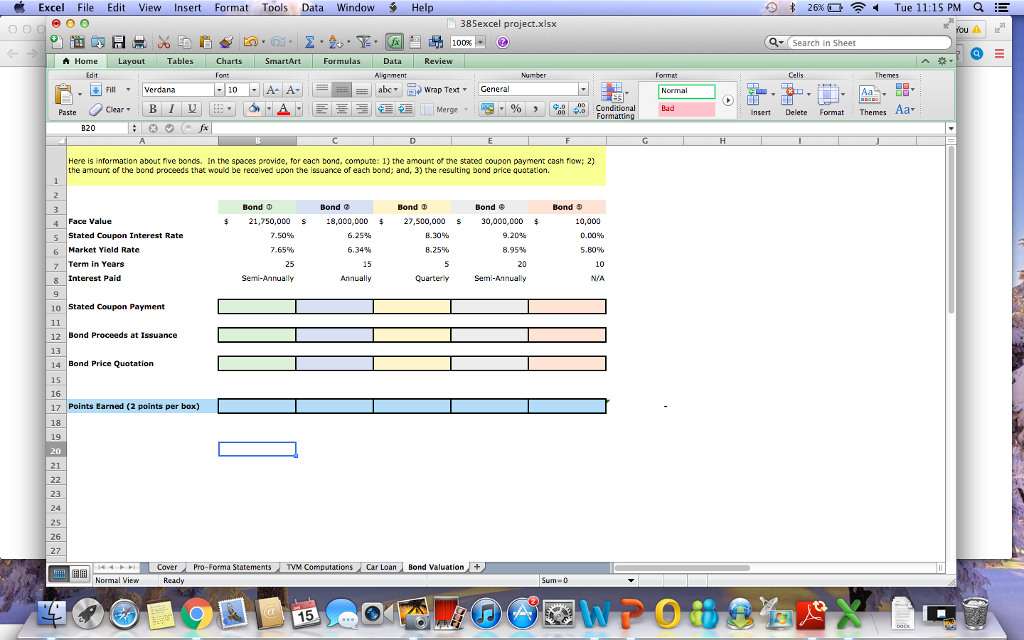The height and width of the screenshot is (640, 1024).
Task: Toggle Italic formatting
Action: (172, 109)
